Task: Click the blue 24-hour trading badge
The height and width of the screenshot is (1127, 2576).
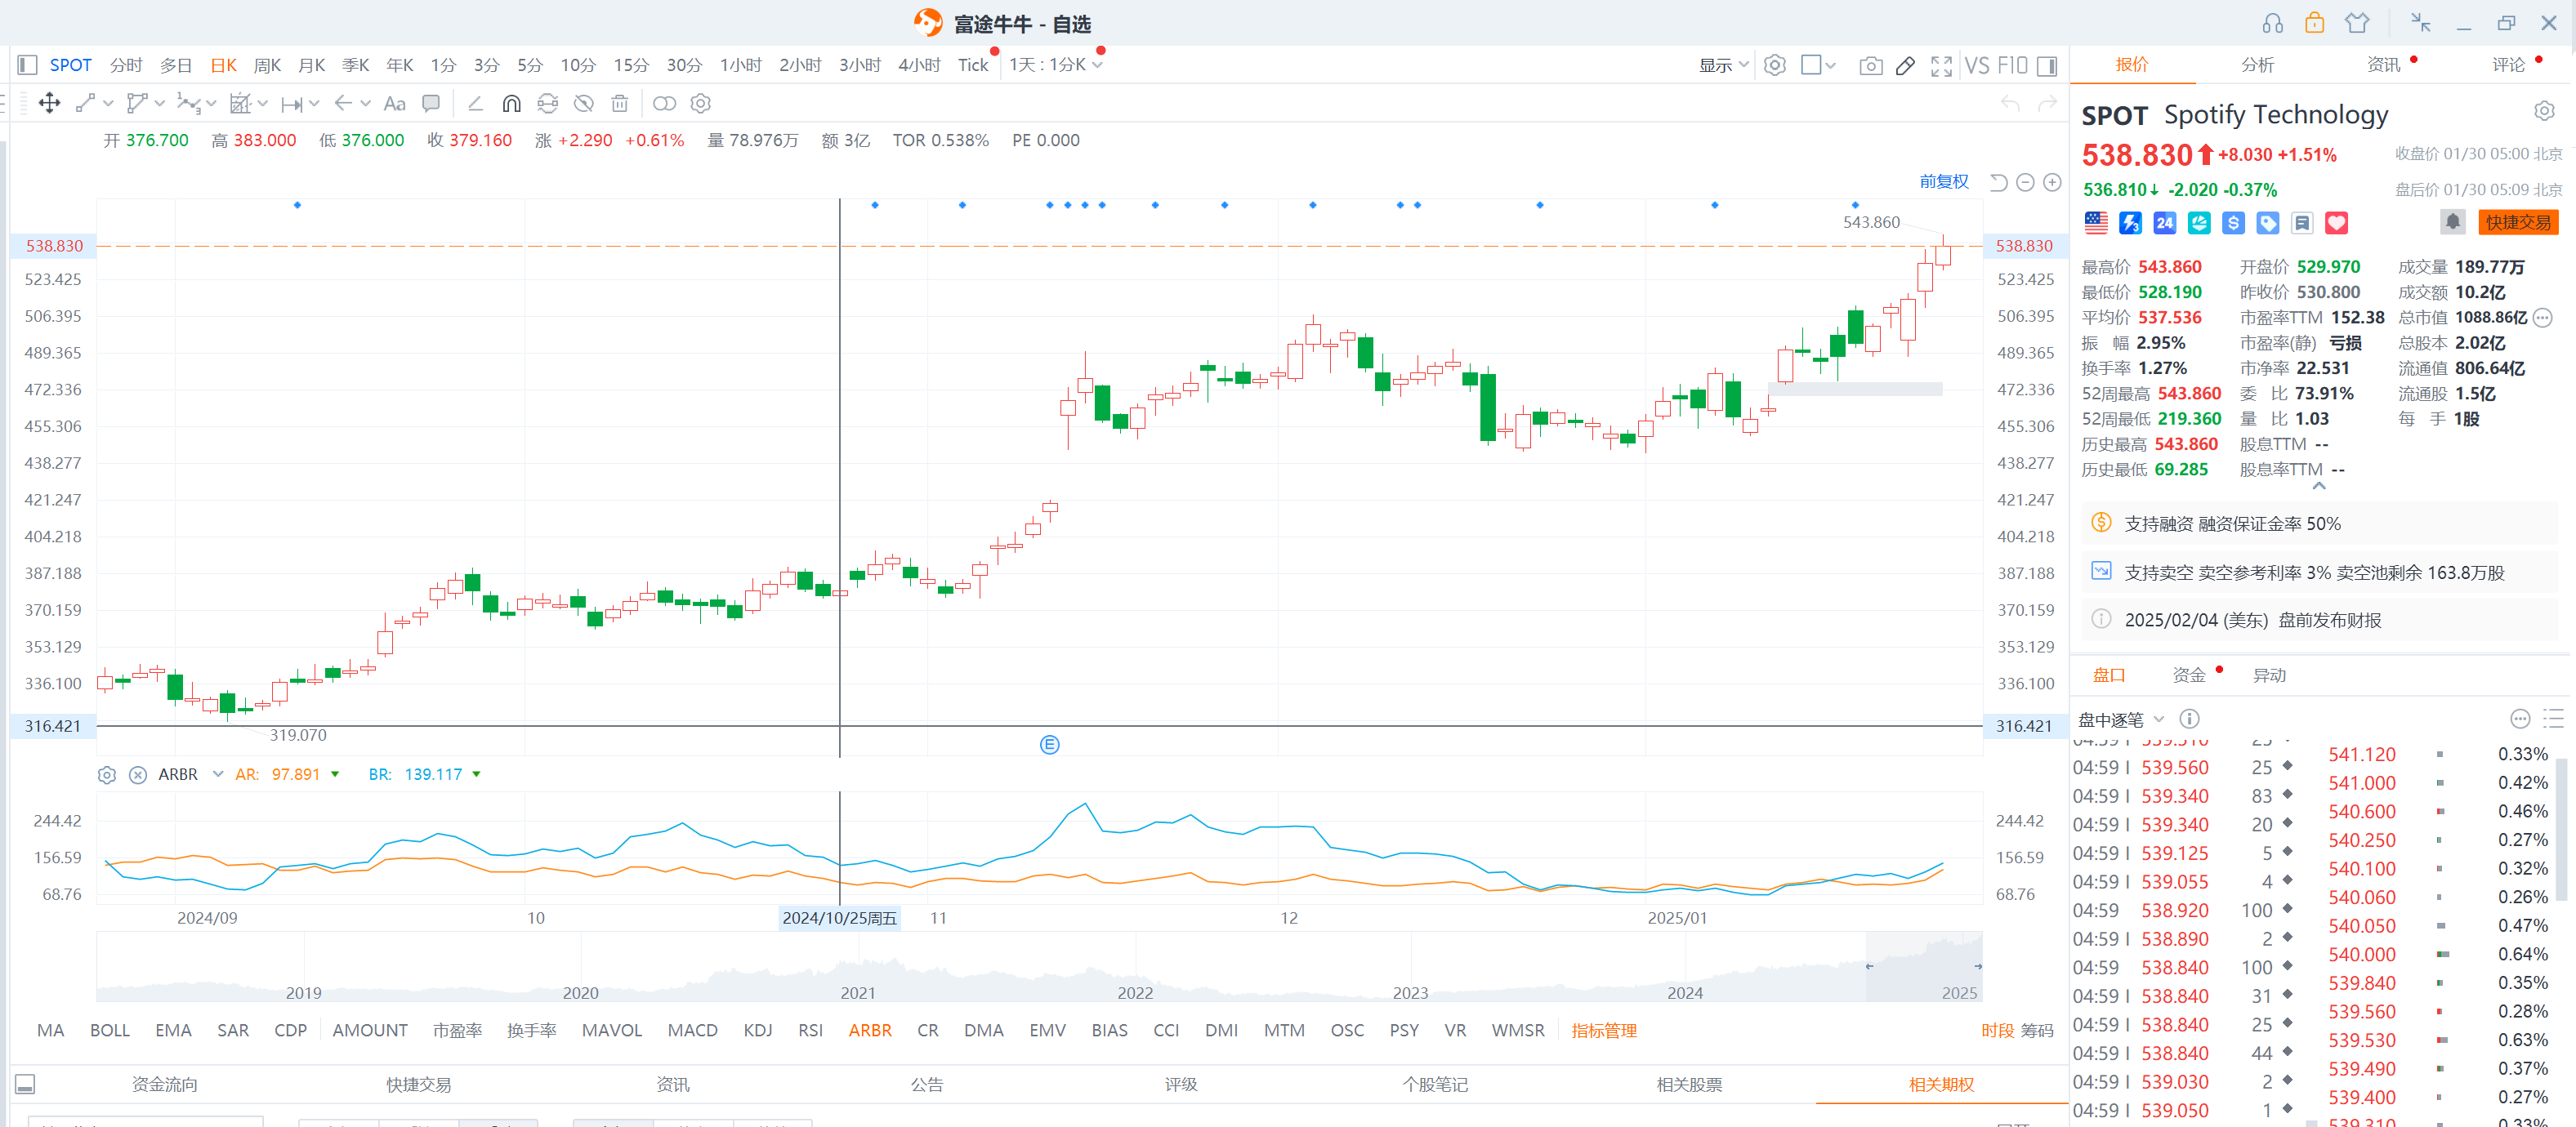Action: tap(2165, 223)
